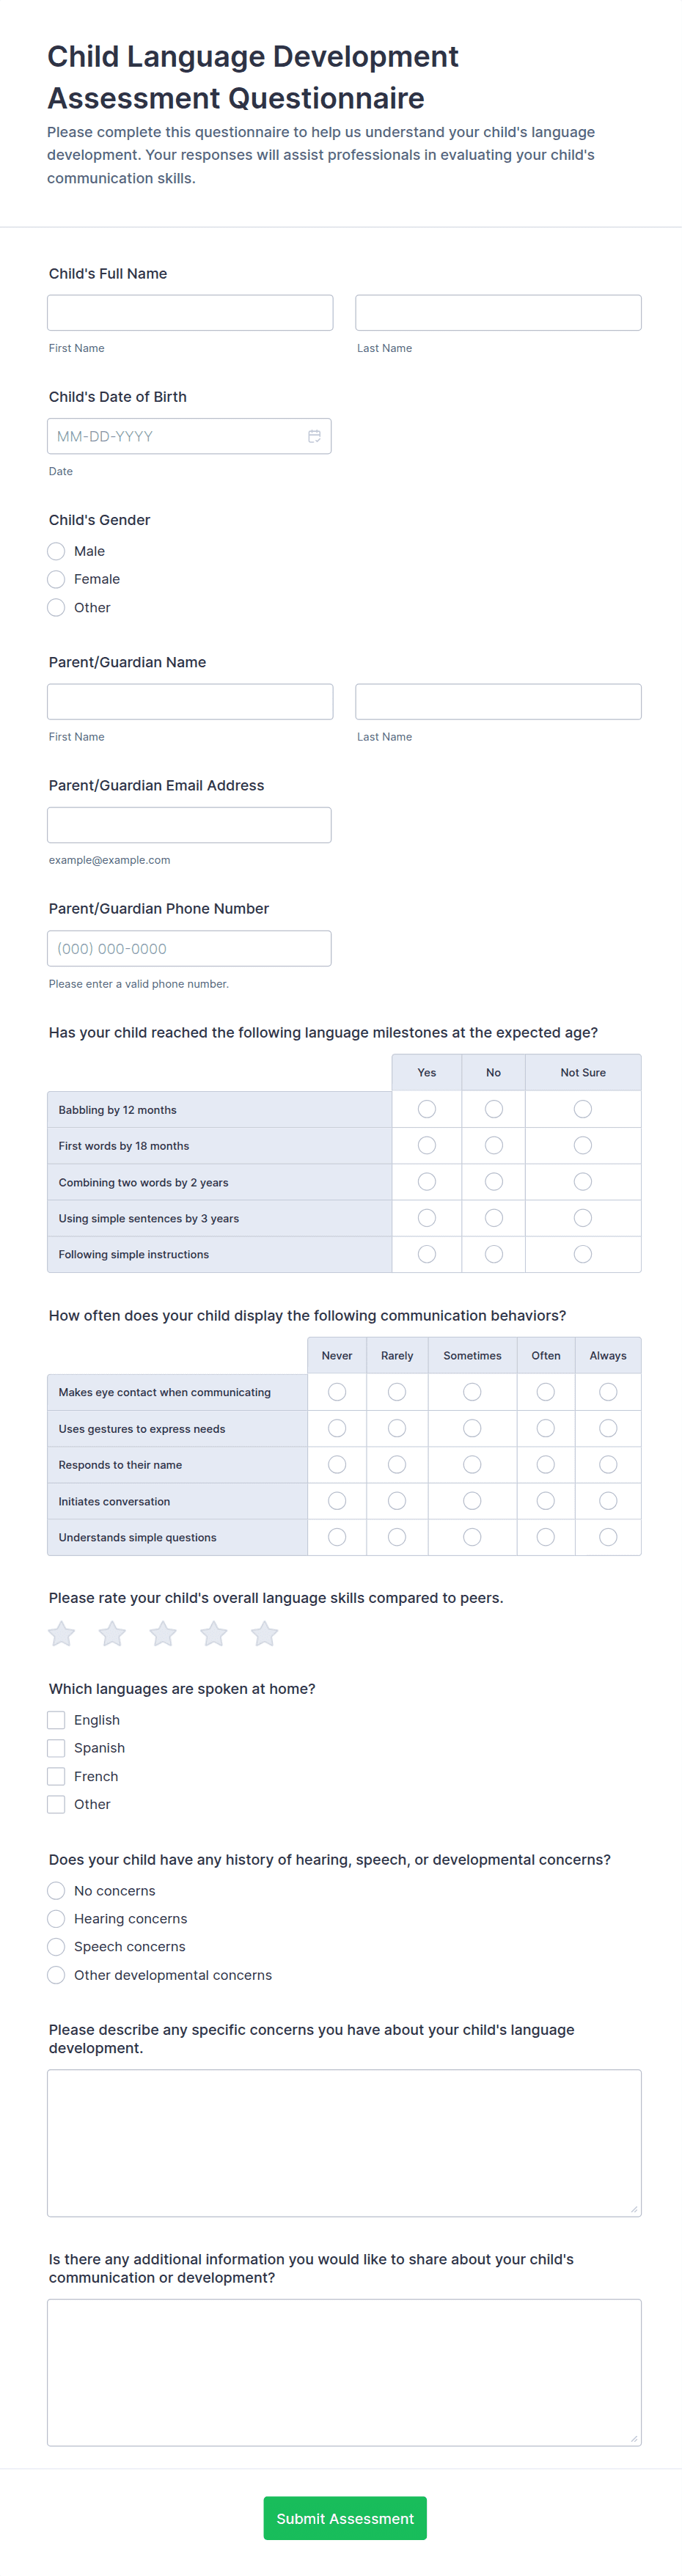Select "Female" gender option

coord(56,579)
